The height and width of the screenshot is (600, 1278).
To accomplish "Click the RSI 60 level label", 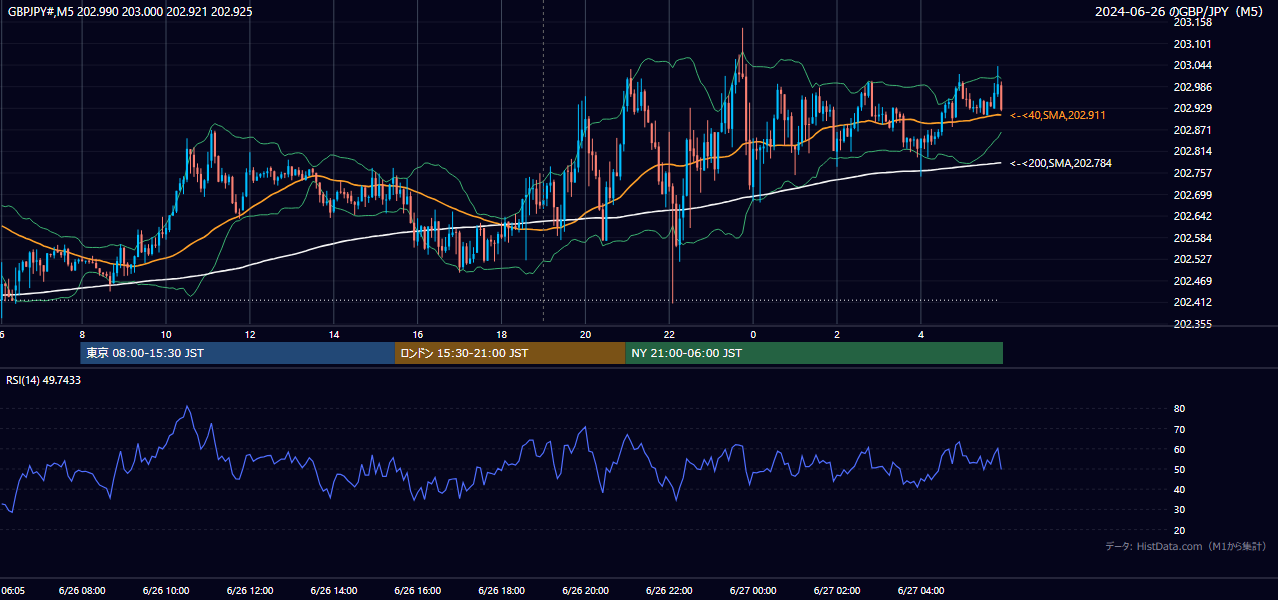I will (1179, 449).
